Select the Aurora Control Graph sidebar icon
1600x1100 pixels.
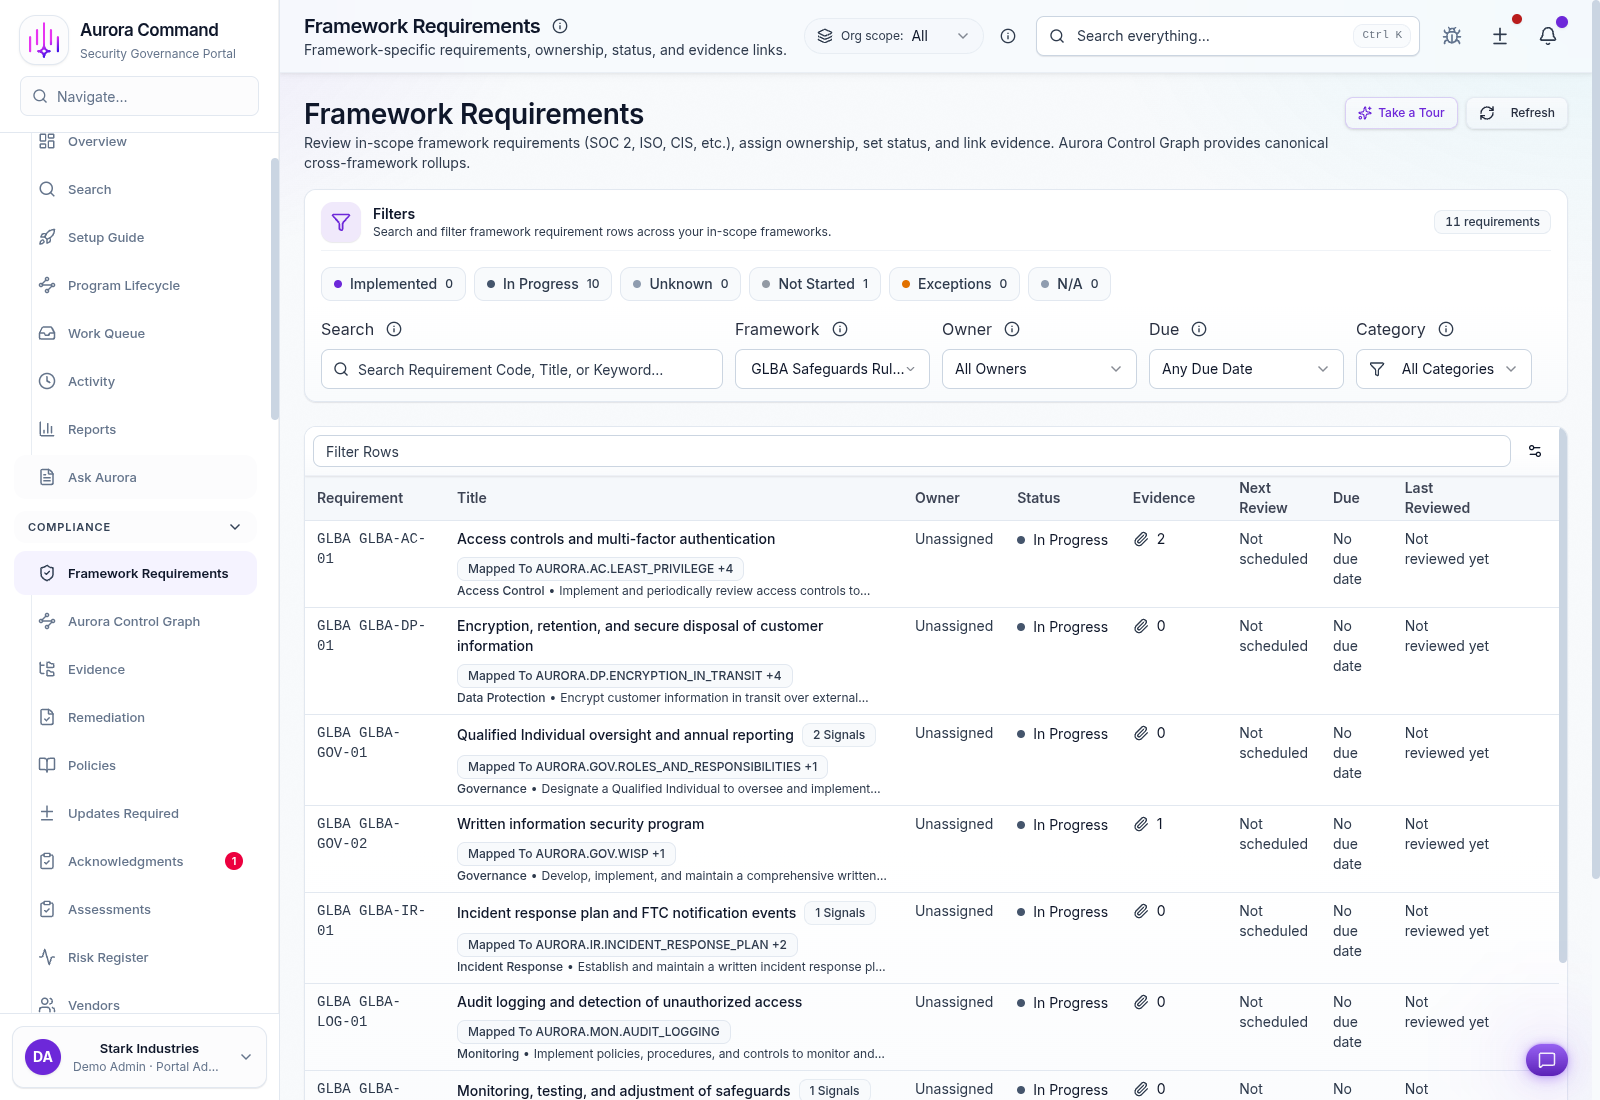pyautogui.click(x=47, y=621)
